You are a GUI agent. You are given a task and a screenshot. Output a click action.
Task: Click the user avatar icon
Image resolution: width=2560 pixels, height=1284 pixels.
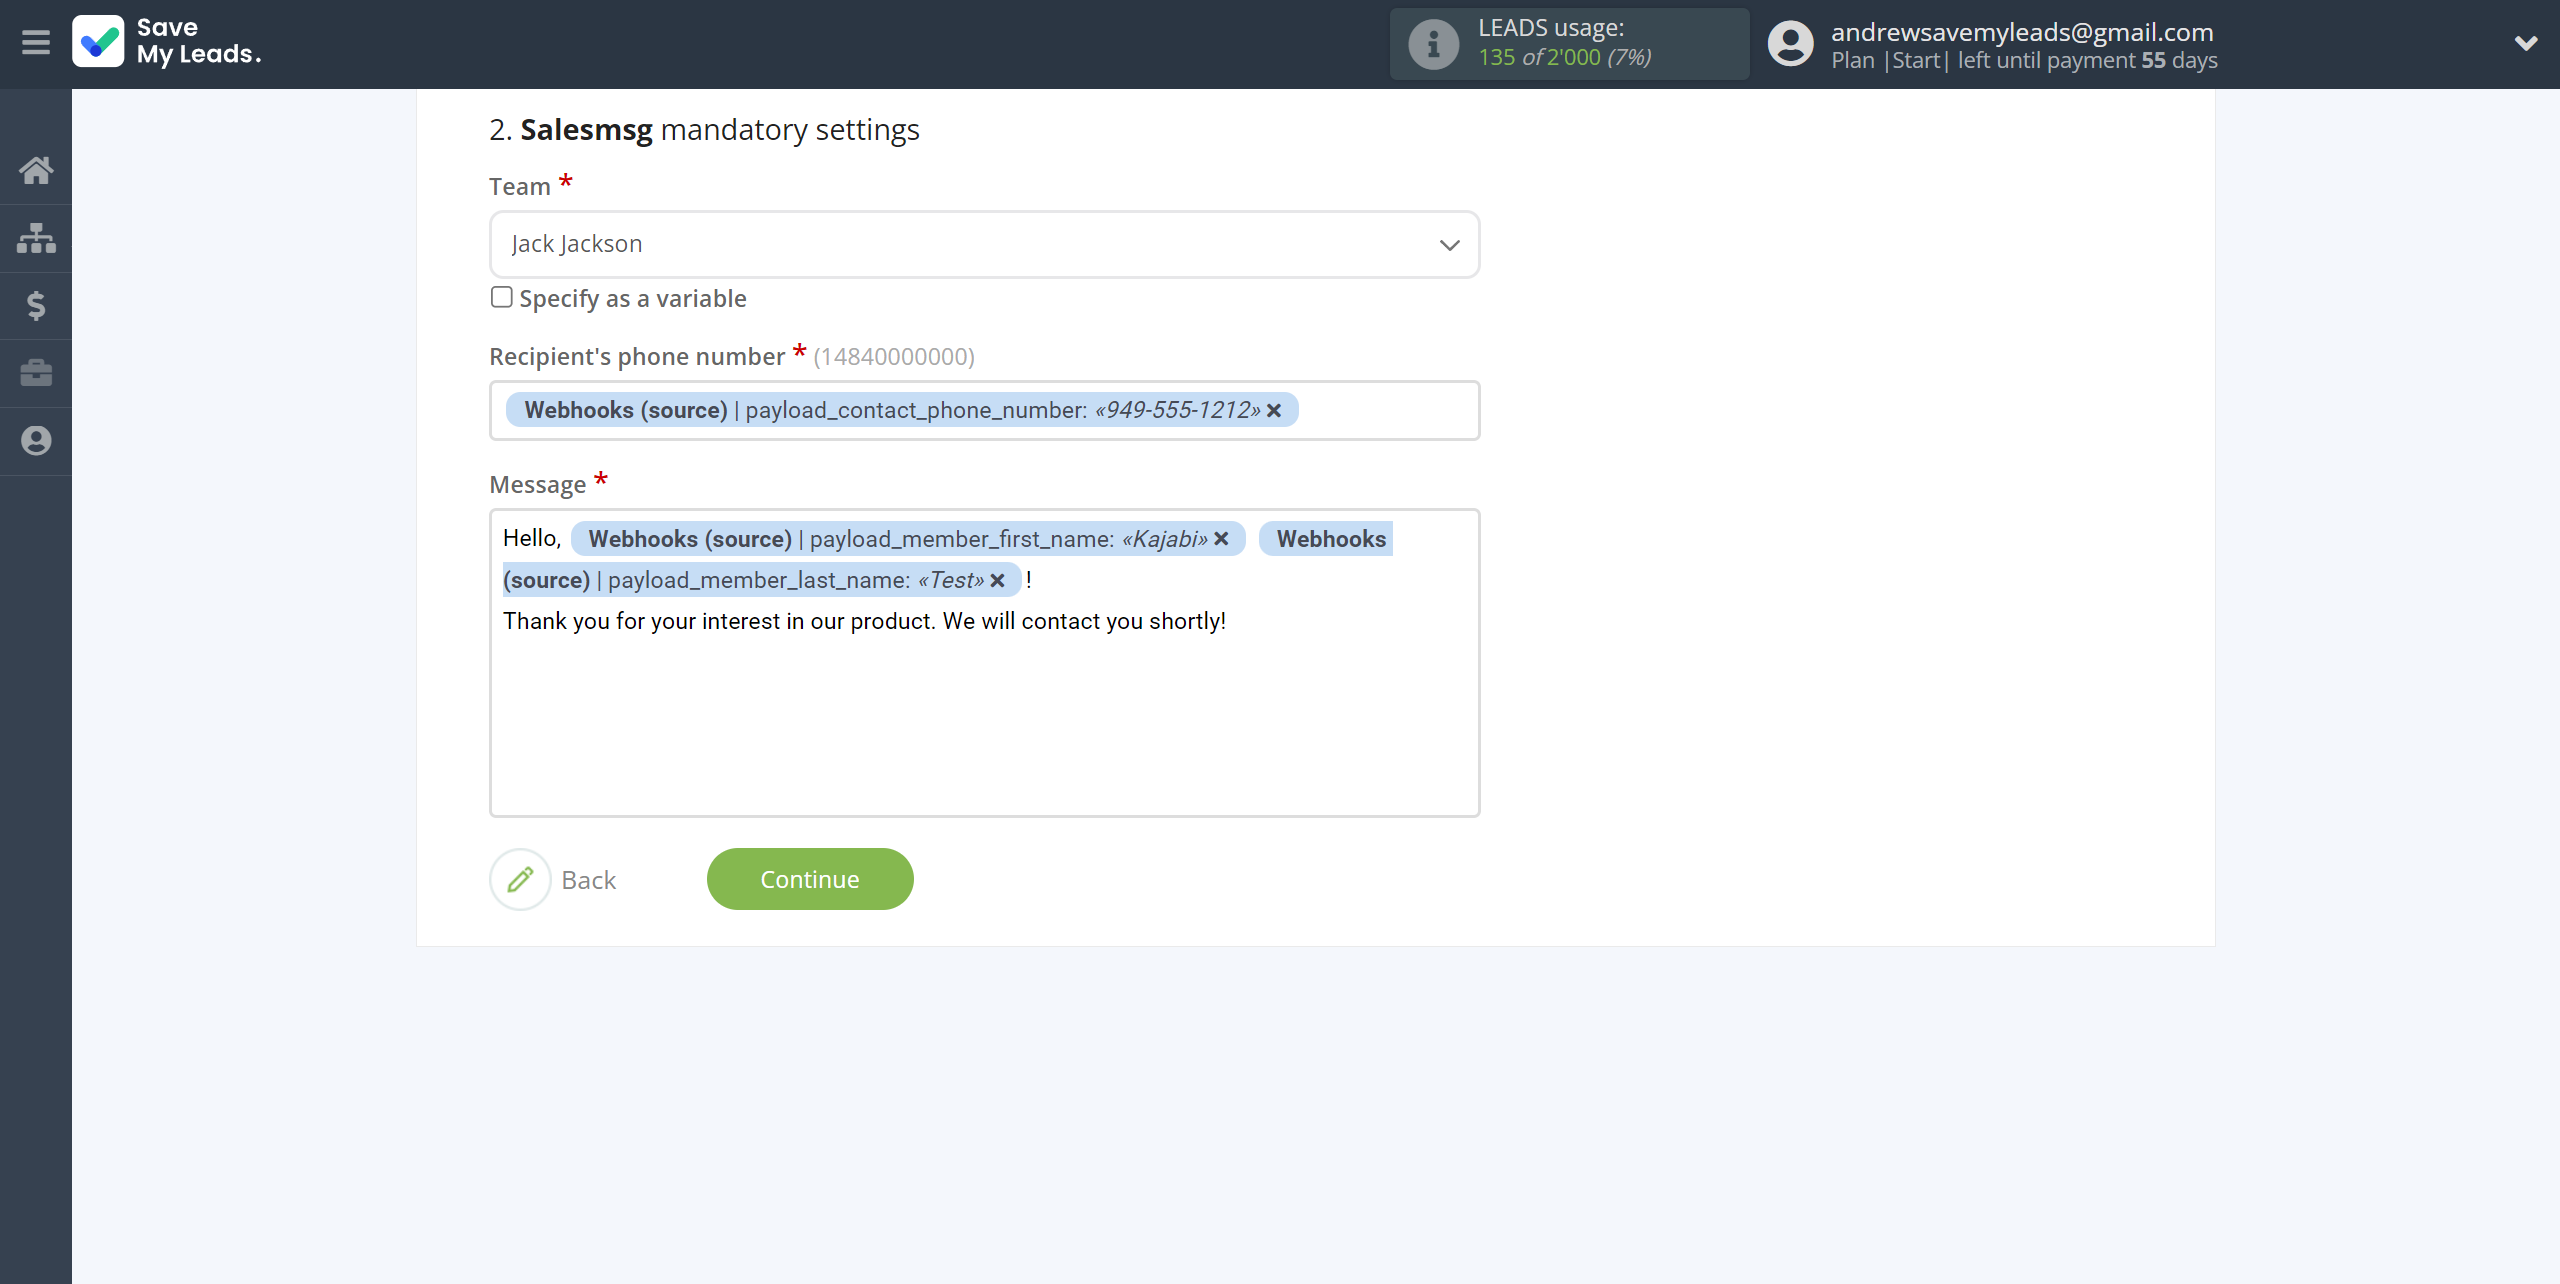pyautogui.click(x=1790, y=44)
